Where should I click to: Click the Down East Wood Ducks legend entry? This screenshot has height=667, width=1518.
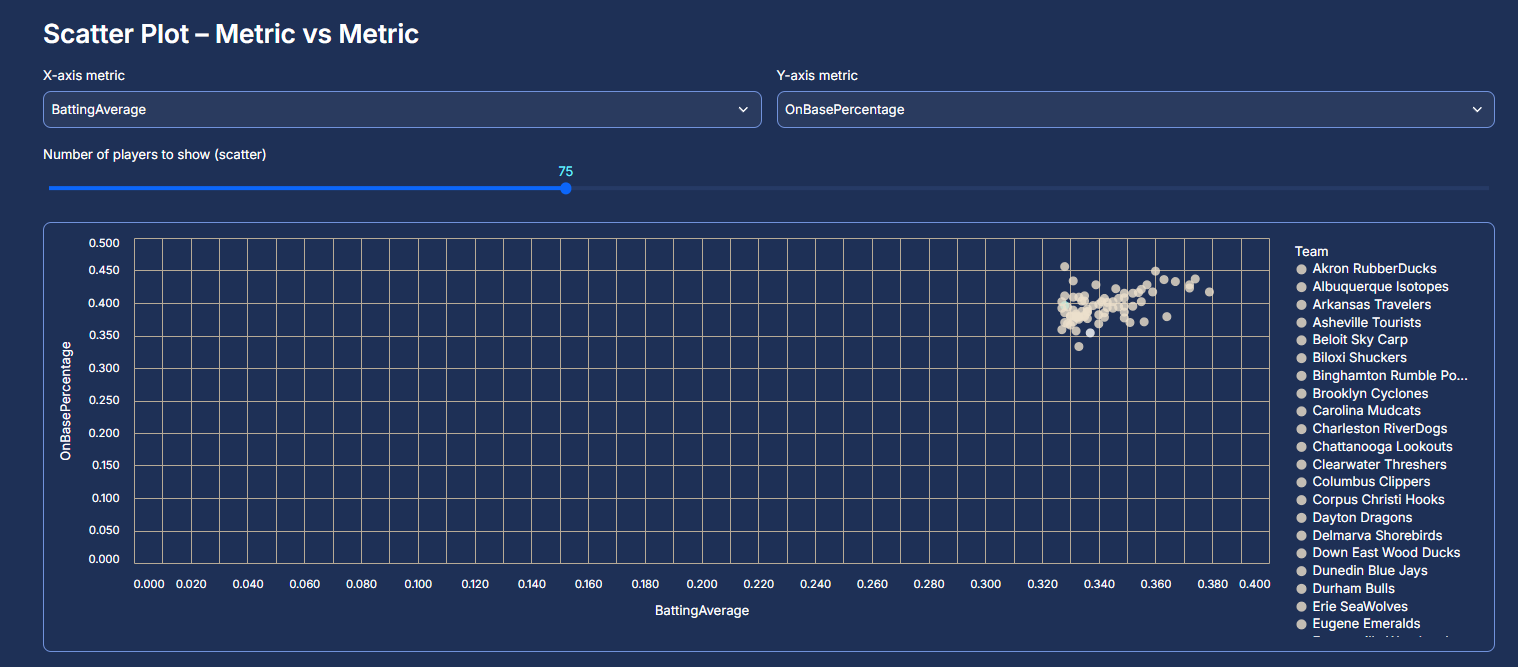pos(1378,553)
